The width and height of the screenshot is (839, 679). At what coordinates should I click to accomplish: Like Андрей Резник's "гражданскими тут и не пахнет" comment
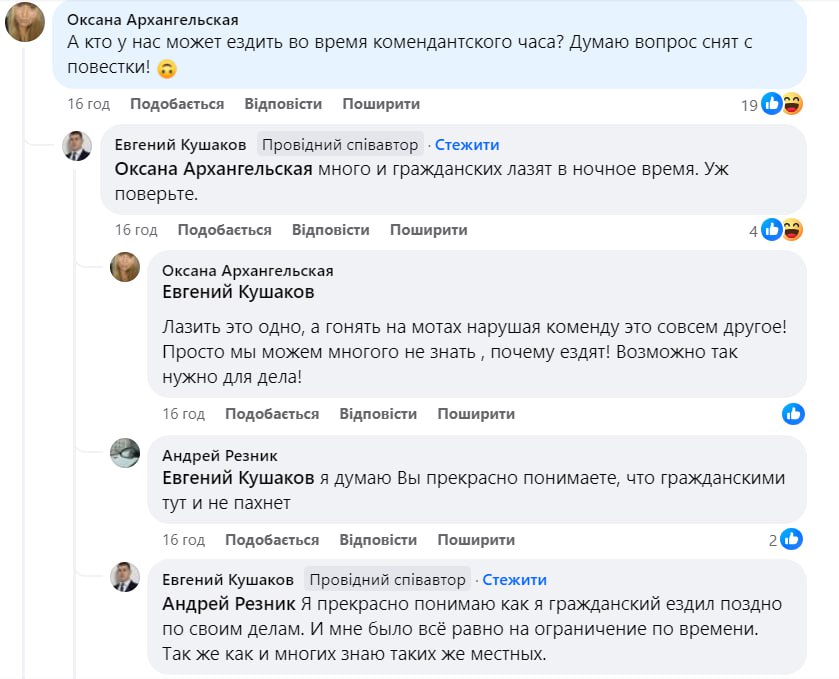272,540
